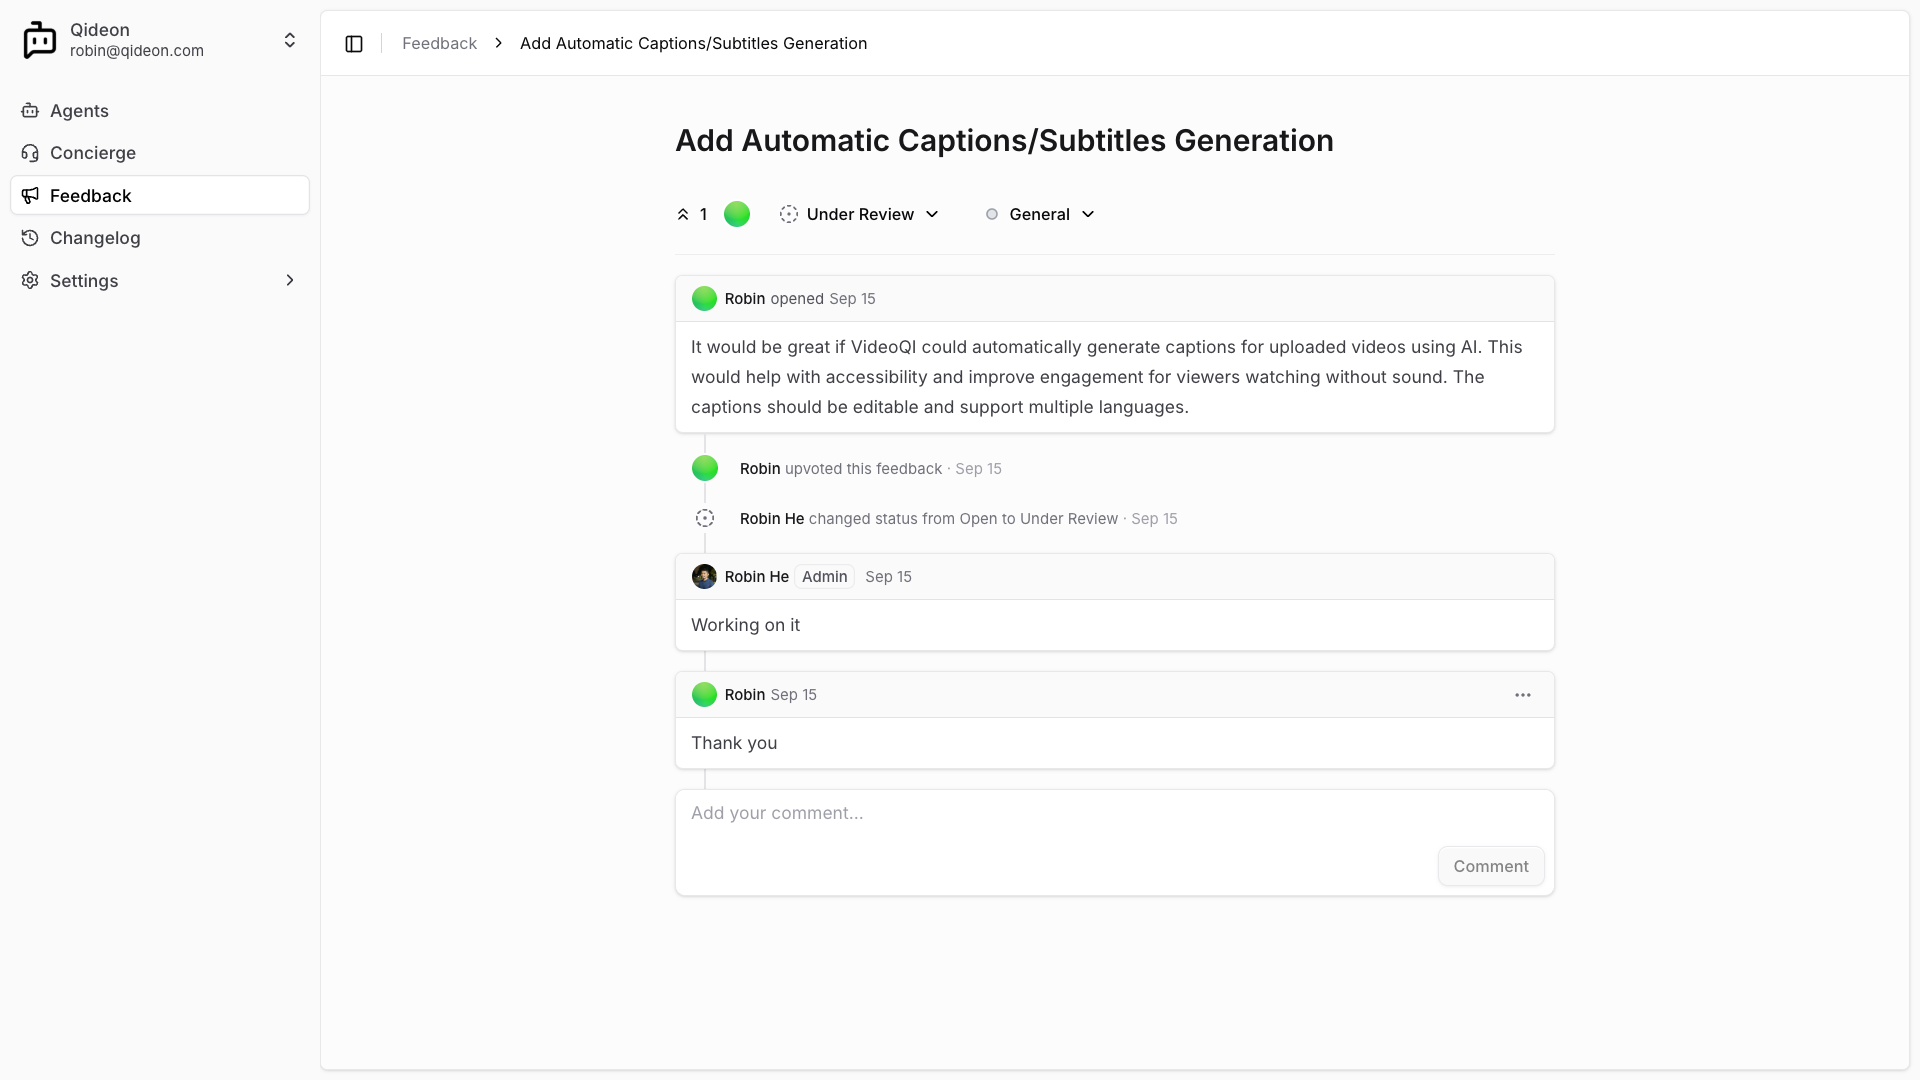Click the Concierge headset icon
The height and width of the screenshot is (1080, 1920).
click(30, 153)
